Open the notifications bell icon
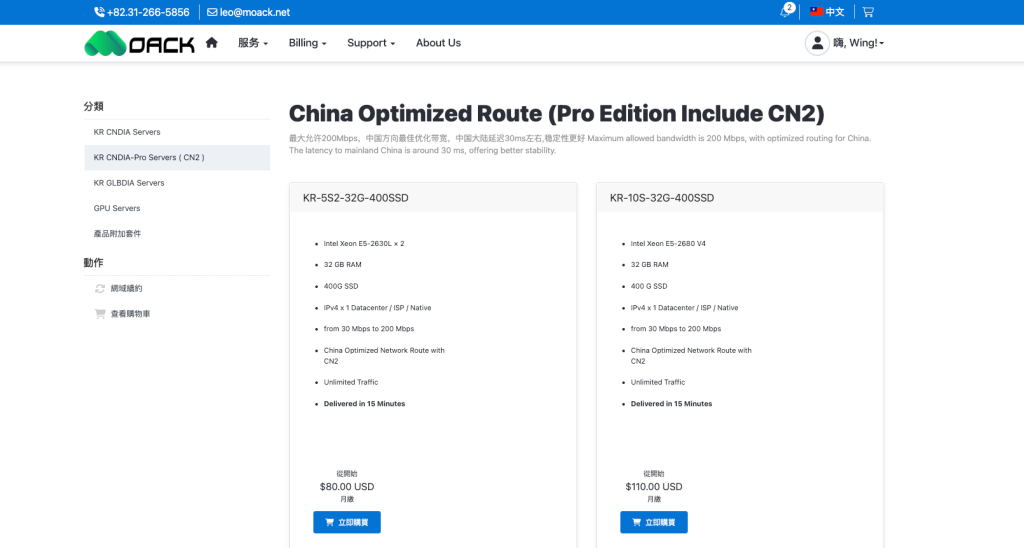 click(786, 11)
